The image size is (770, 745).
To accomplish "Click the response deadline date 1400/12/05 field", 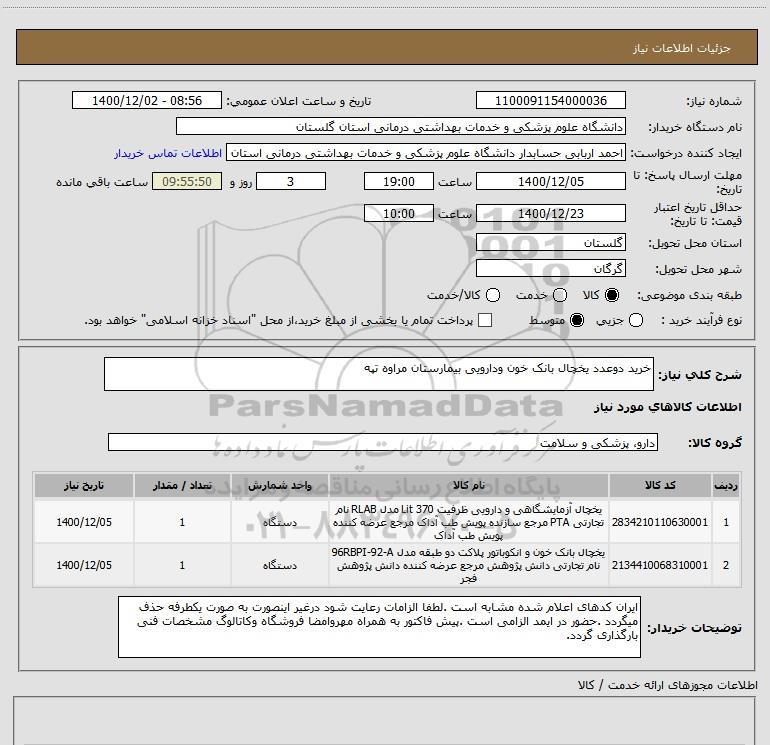I will click(x=550, y=182).
